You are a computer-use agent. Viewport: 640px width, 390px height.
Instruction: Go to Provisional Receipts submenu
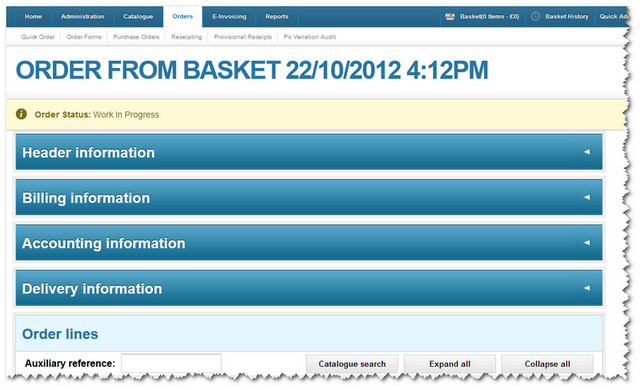pyautogui.click(x=243, y=37)
